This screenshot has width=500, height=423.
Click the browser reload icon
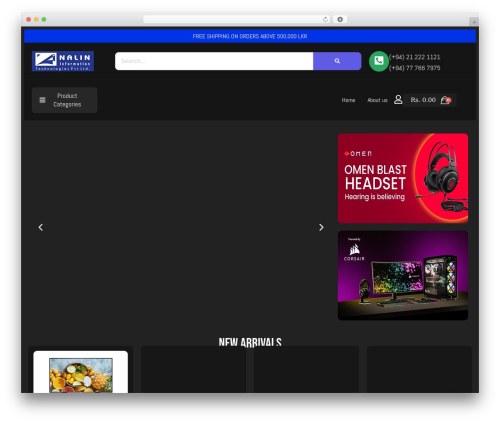point(325,19)
